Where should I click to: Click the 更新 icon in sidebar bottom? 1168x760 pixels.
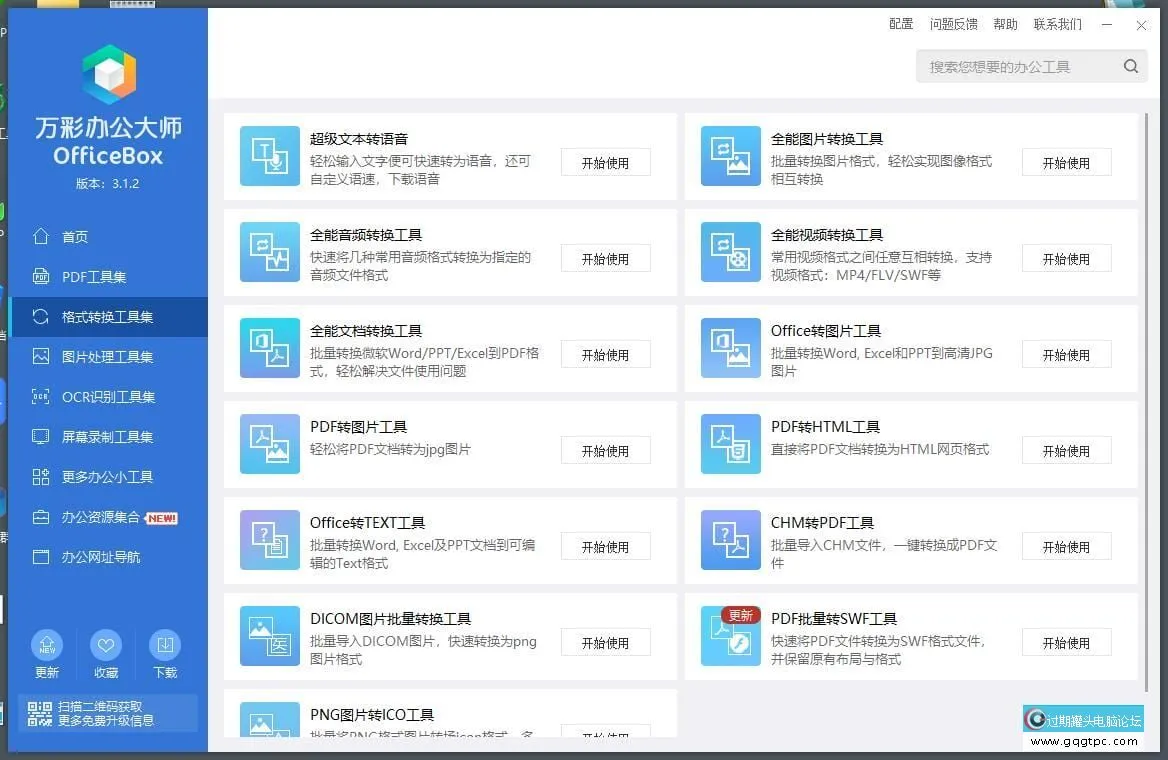(47, 645)
